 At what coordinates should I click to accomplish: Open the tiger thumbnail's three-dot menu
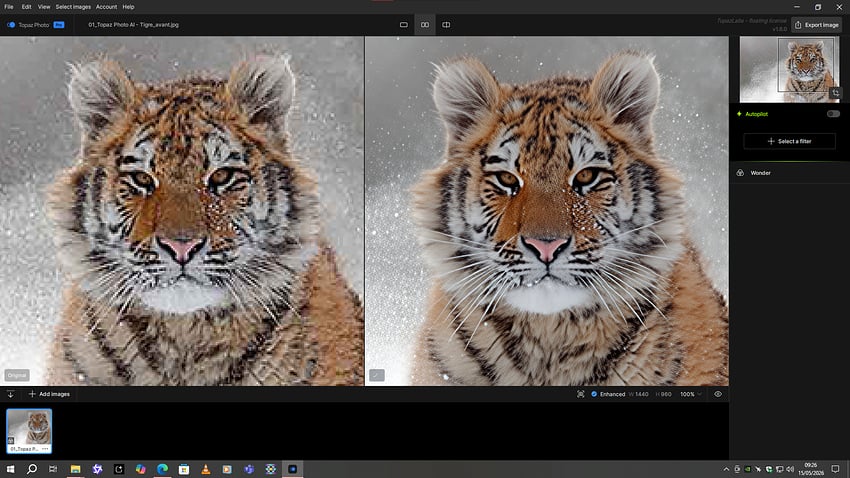(x=45, y=449)
